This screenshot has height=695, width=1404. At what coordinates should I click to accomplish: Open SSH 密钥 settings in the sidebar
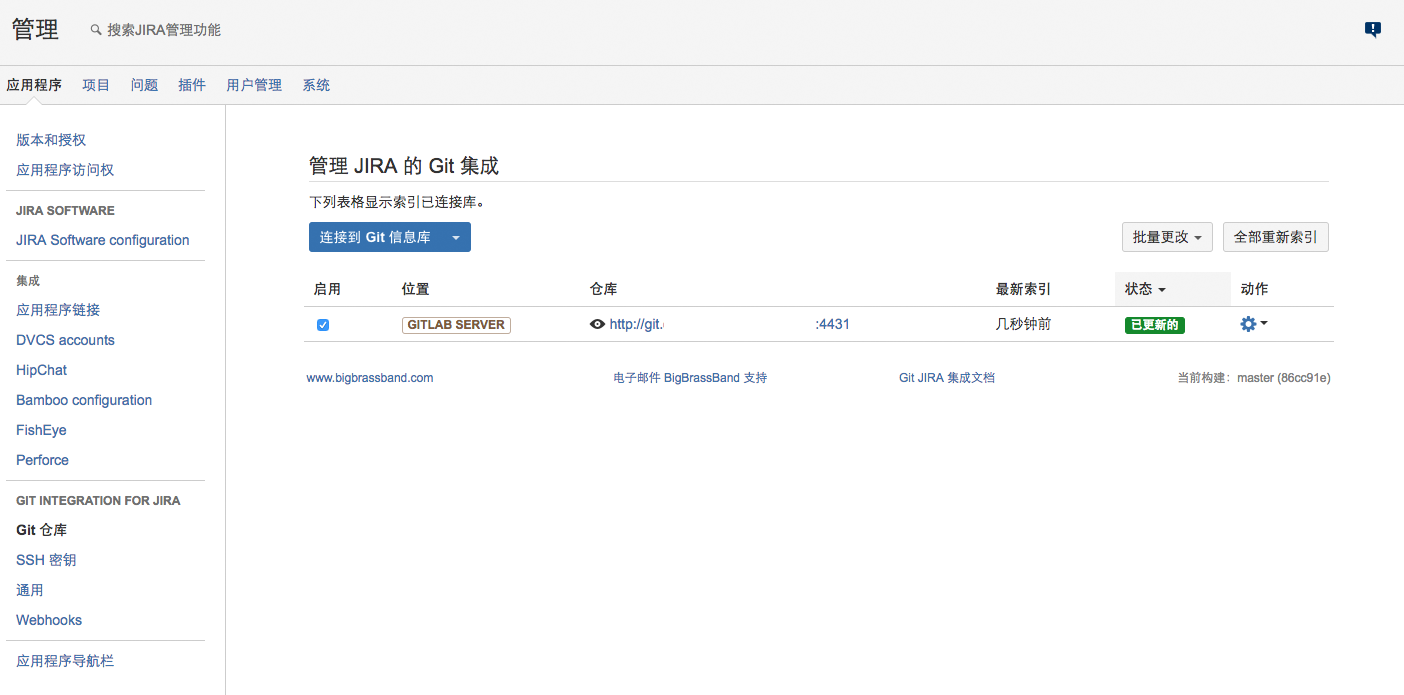[44, 560]
